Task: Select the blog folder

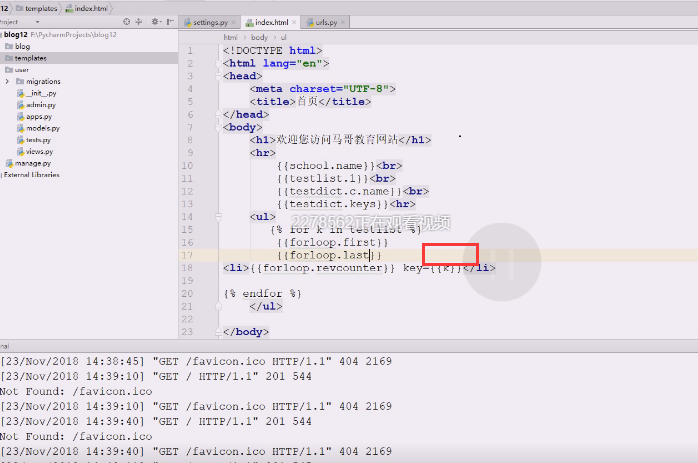Action: click(x=22, y=46)
